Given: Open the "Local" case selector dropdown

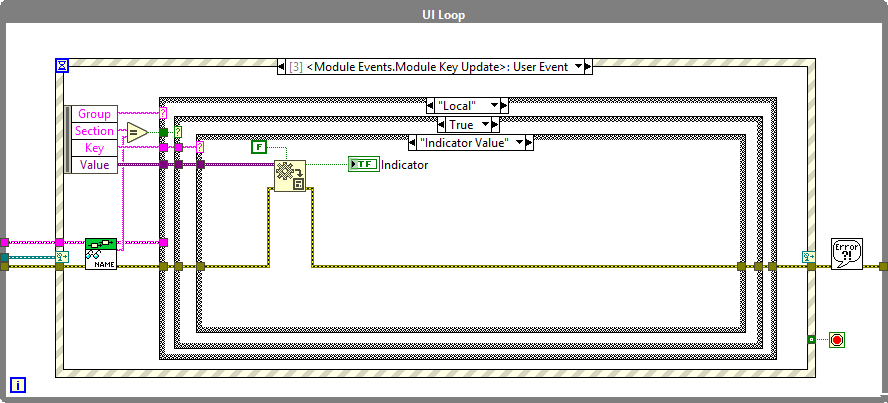Looking at the screenshot, I should click(494, 106).
